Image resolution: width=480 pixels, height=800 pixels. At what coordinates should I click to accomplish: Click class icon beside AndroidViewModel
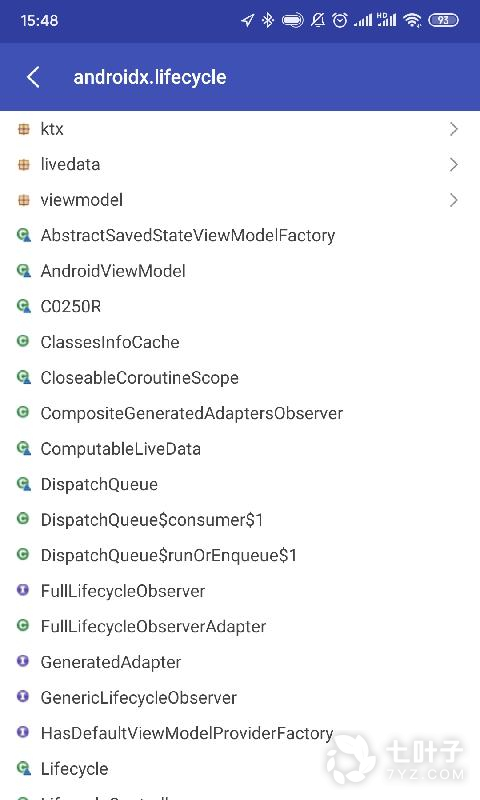click(x=23, y=271)
